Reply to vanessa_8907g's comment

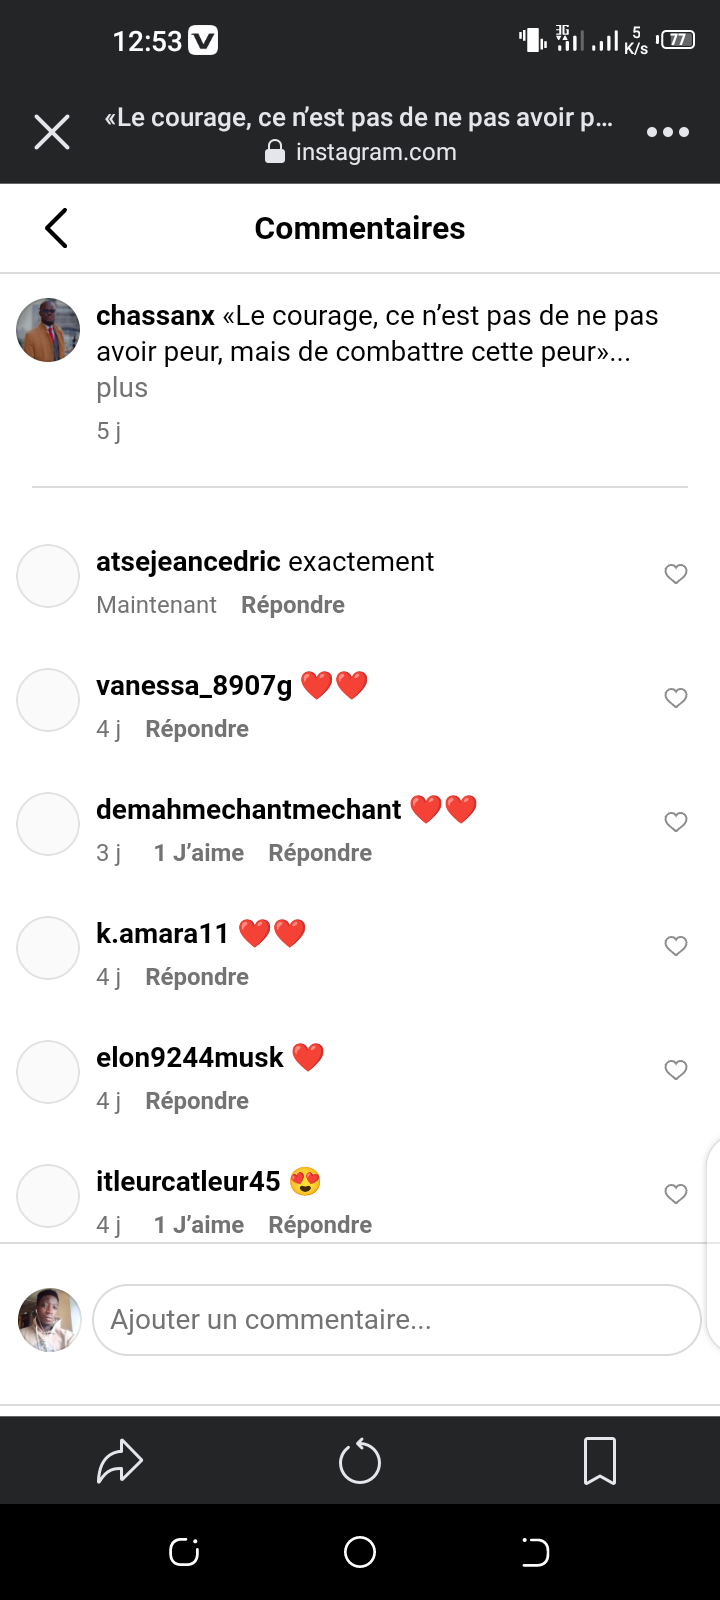[x=197, y=729]
